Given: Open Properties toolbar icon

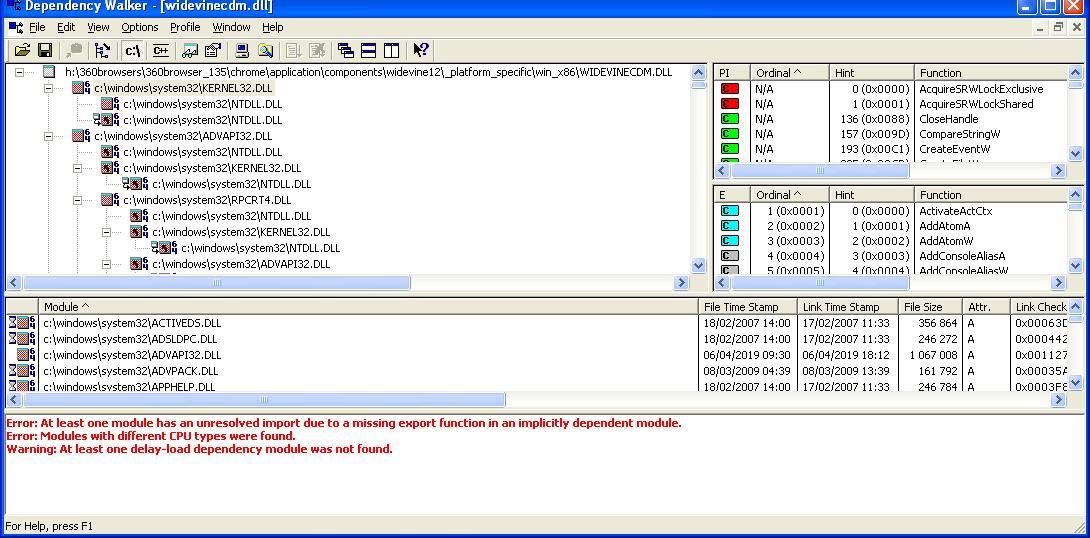Looking at the screenshot, I should (212, 50).
